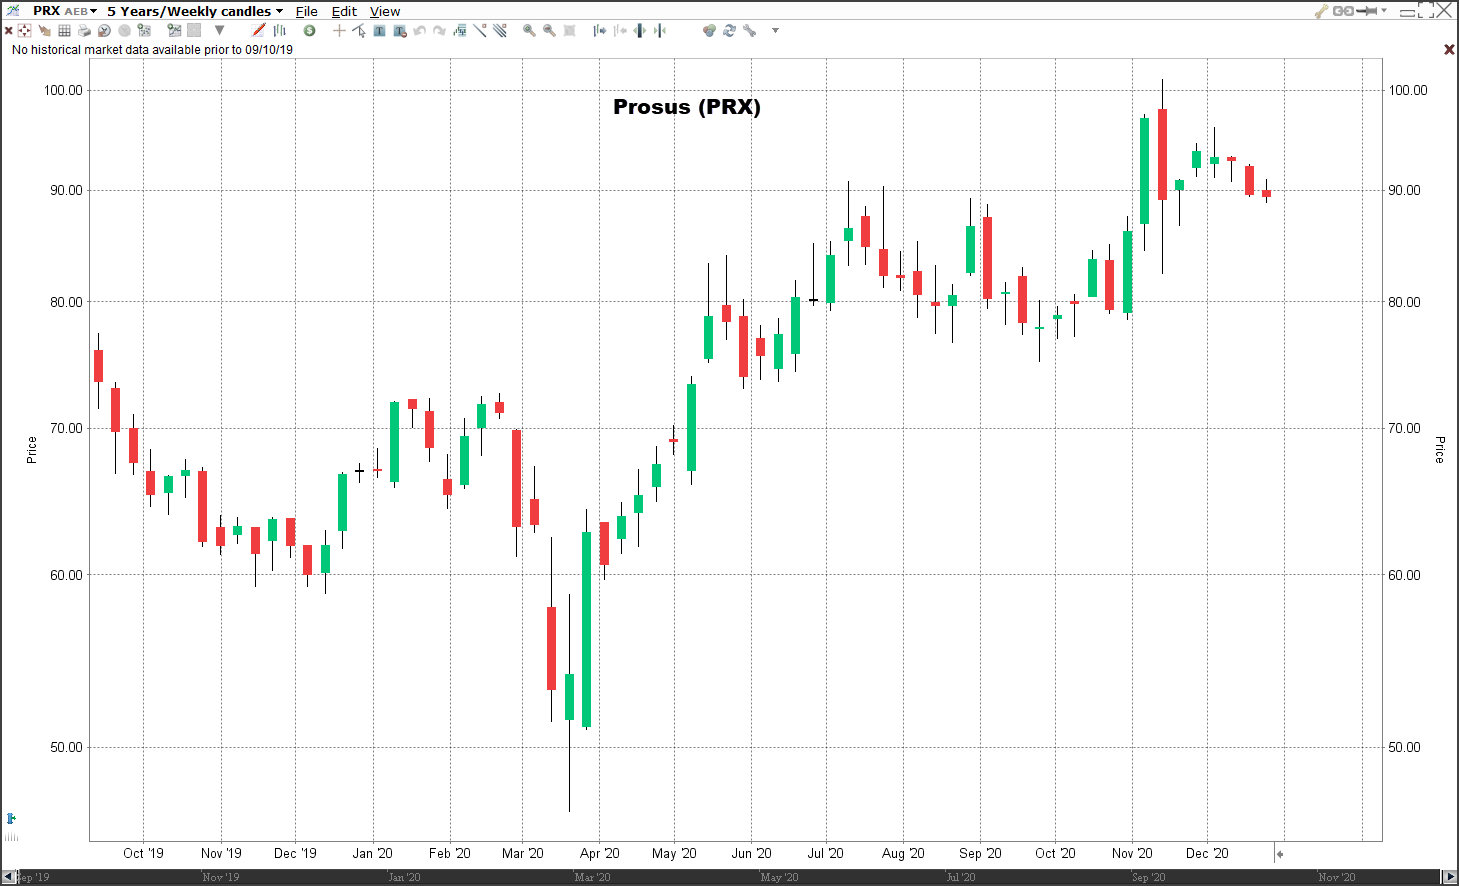Click the Apr '20 time axis label

600,853
